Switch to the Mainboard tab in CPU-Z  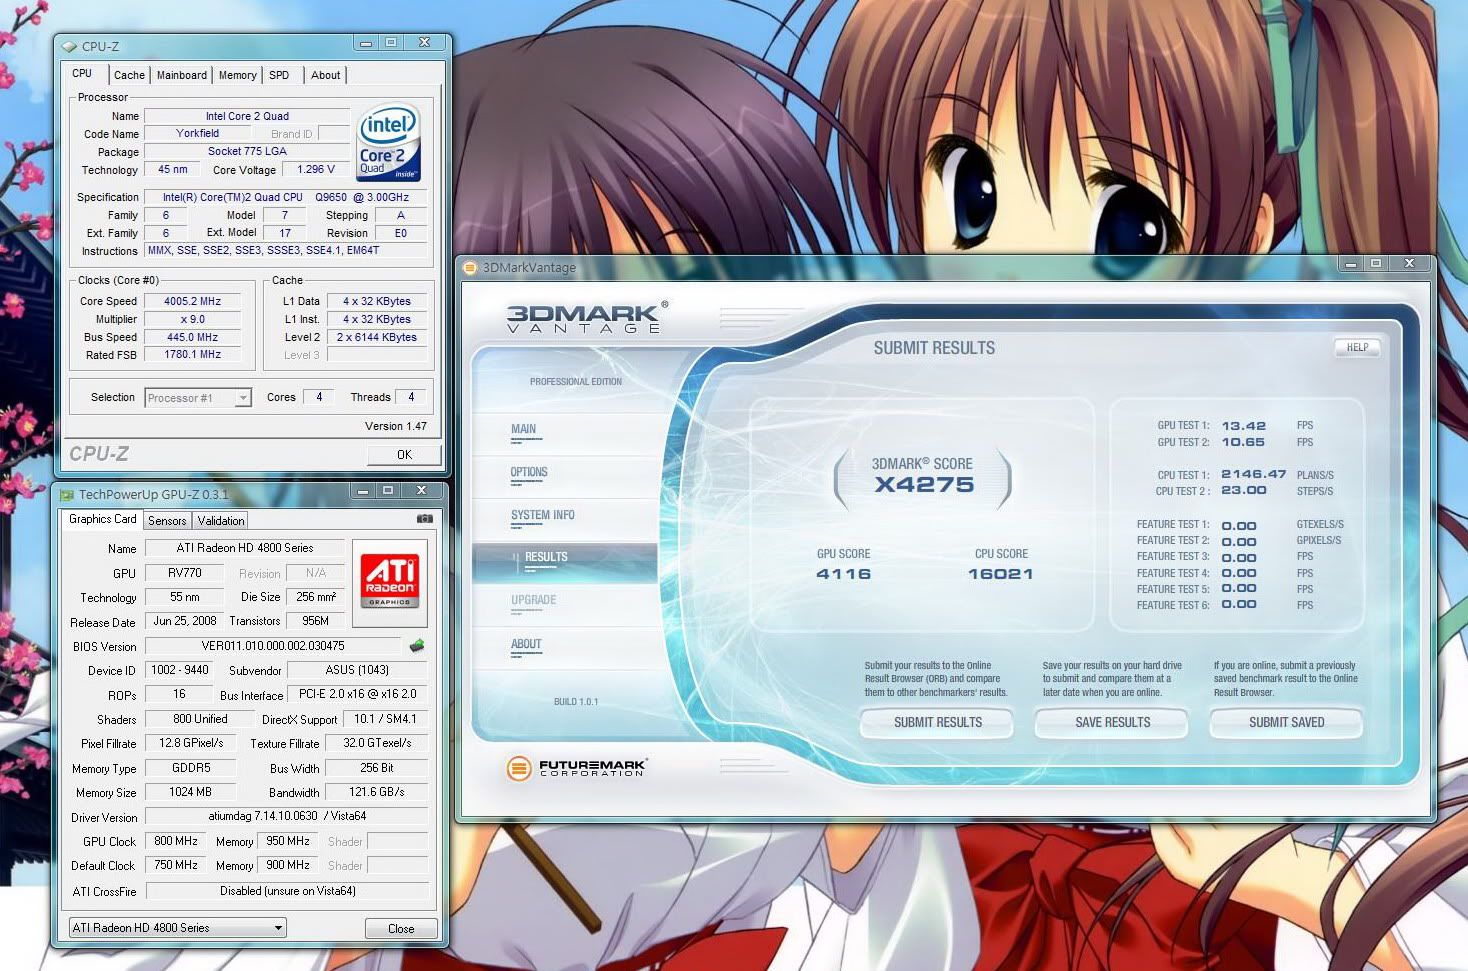(x=182, y=75)
